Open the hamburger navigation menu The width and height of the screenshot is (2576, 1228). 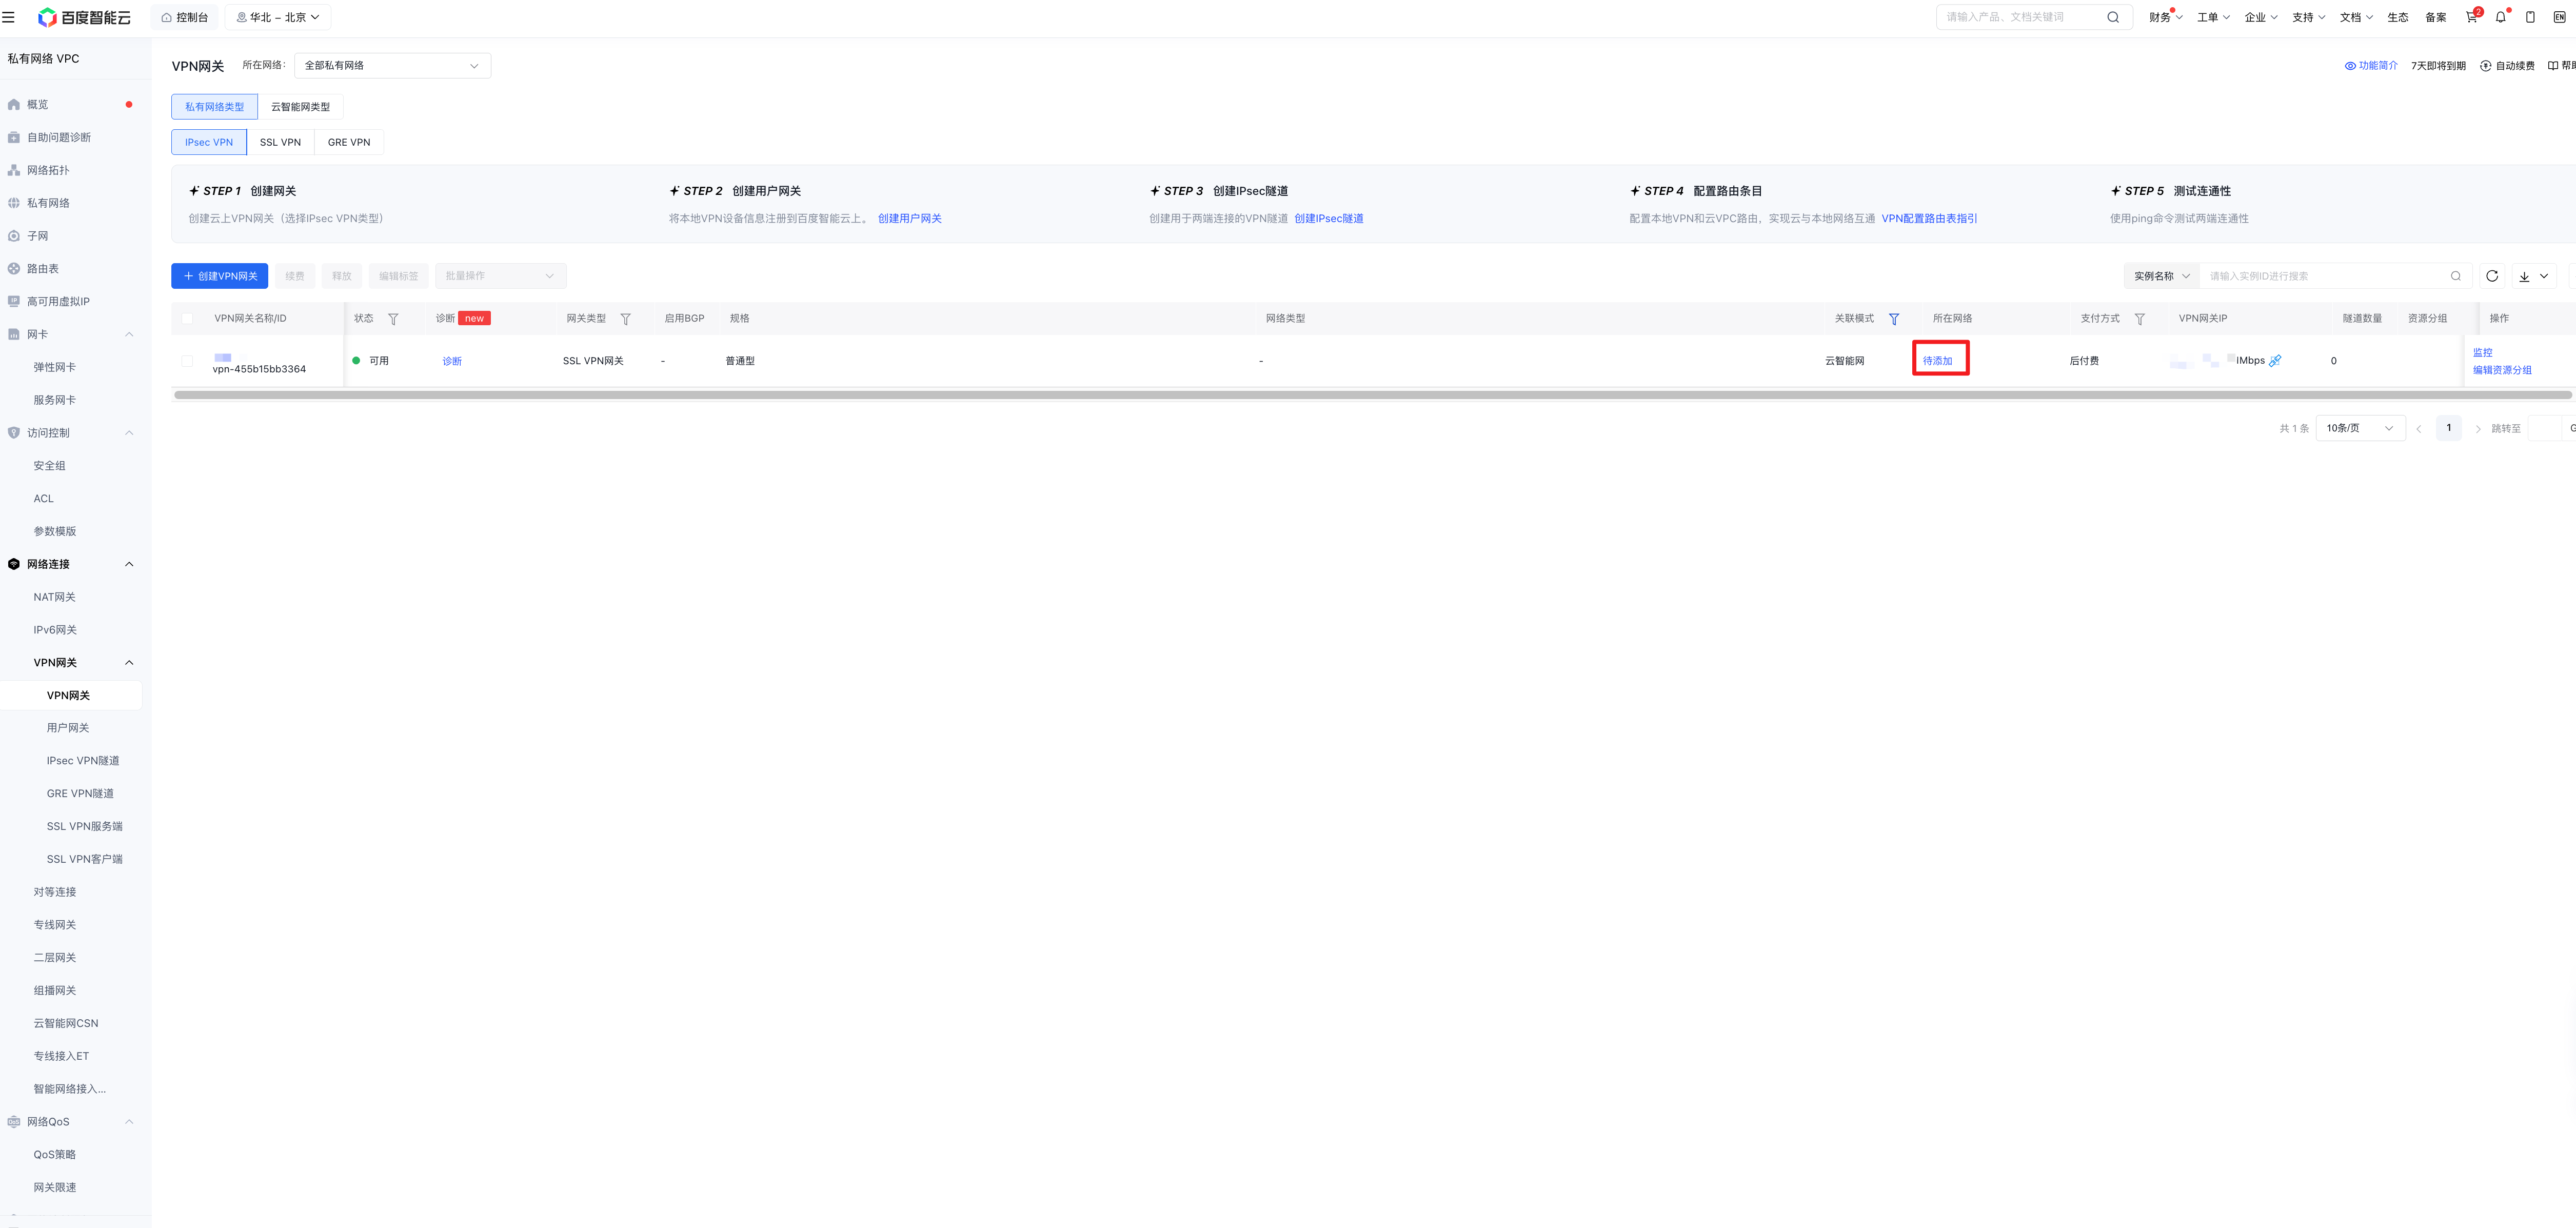(x=9, y=17)
